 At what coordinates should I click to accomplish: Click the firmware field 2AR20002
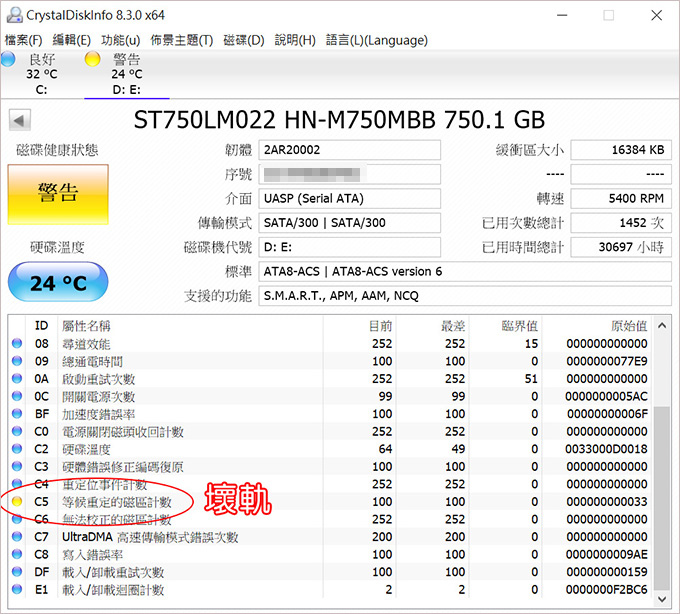350,150
